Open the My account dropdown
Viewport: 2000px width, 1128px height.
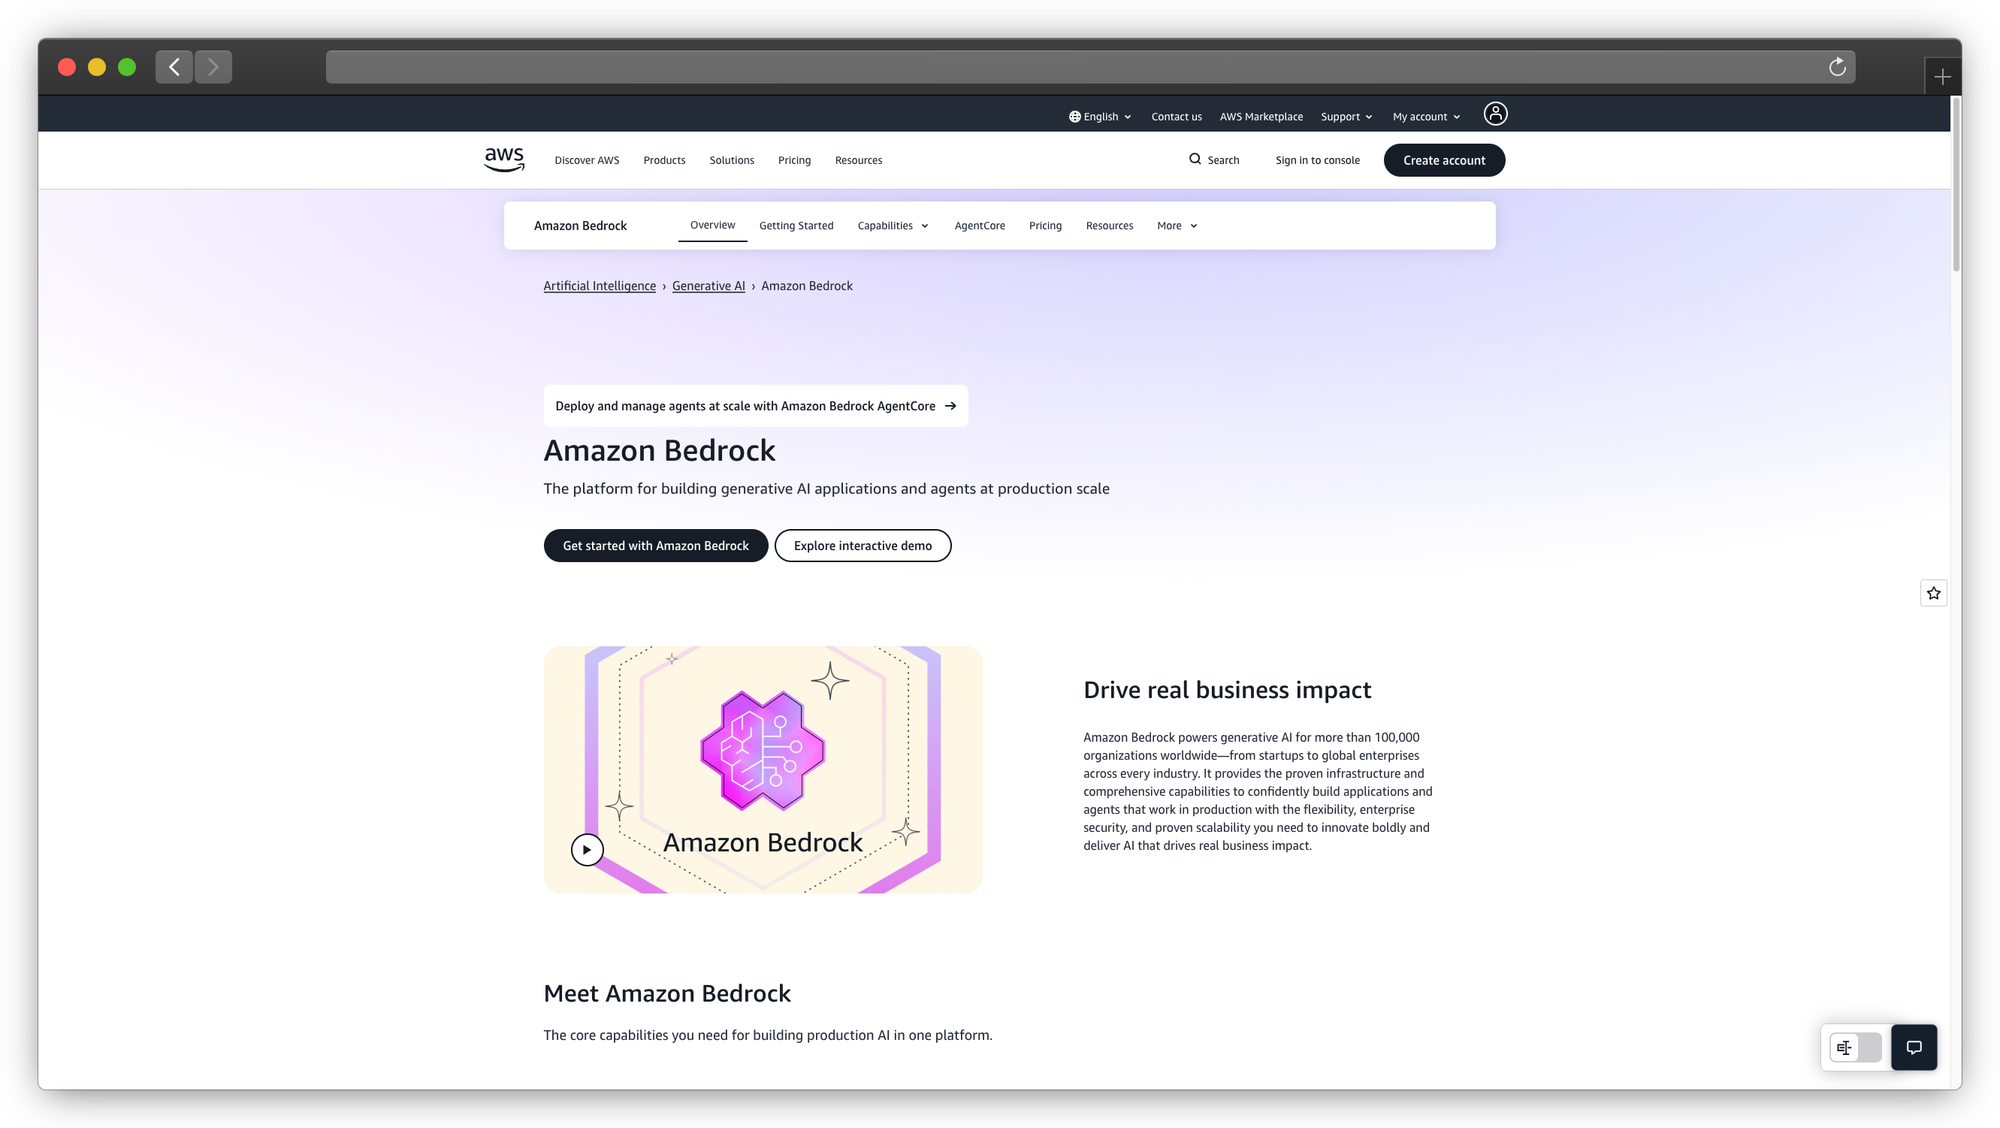point(1426,117)
